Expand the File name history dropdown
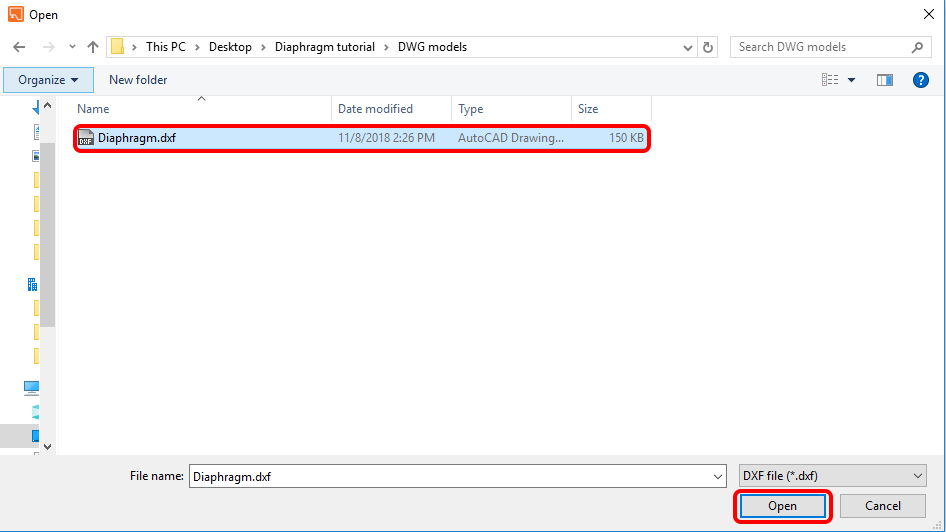 coord(717,477)
